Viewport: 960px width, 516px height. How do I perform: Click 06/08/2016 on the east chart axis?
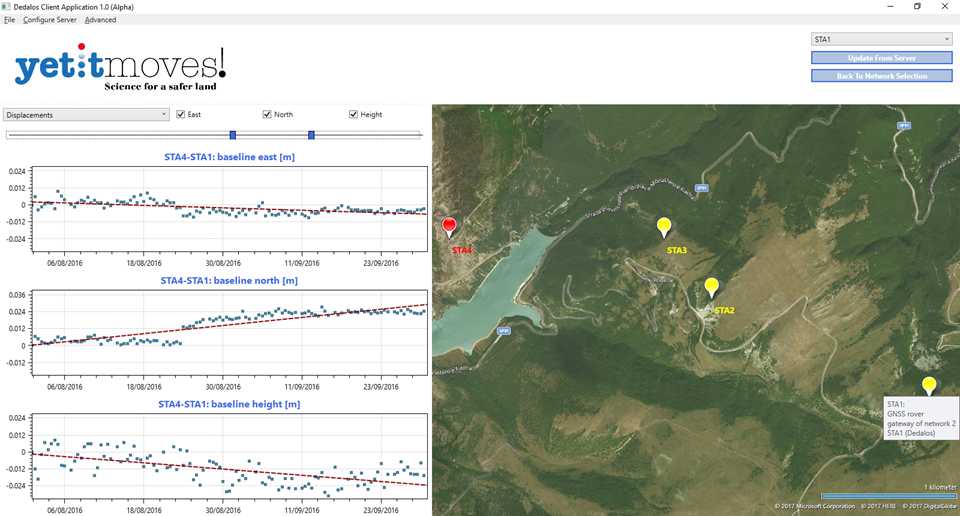pos(65,263)
